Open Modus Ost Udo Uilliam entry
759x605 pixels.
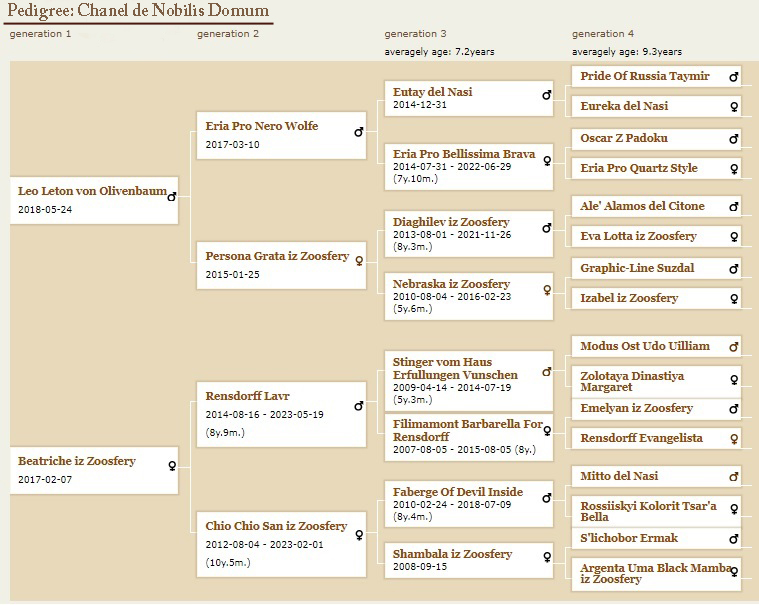pos(645,346)
